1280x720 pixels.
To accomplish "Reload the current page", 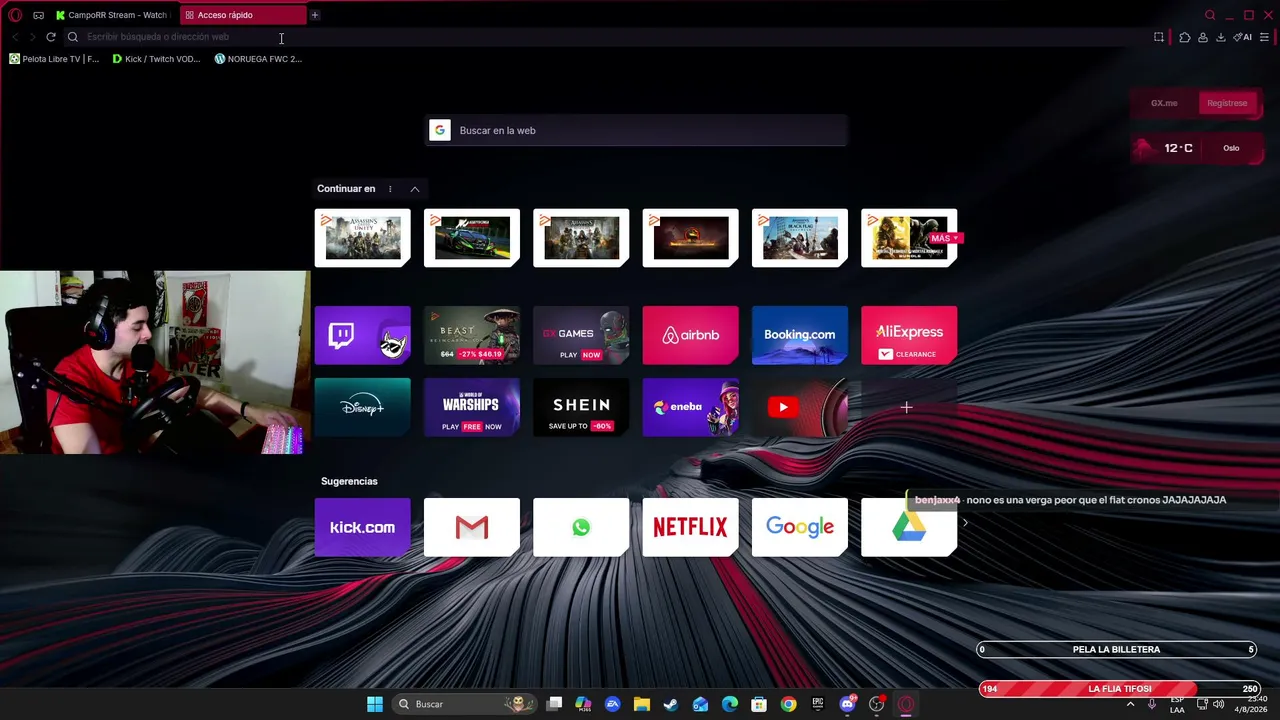I will pyautogui.click(x=51, y=37).
